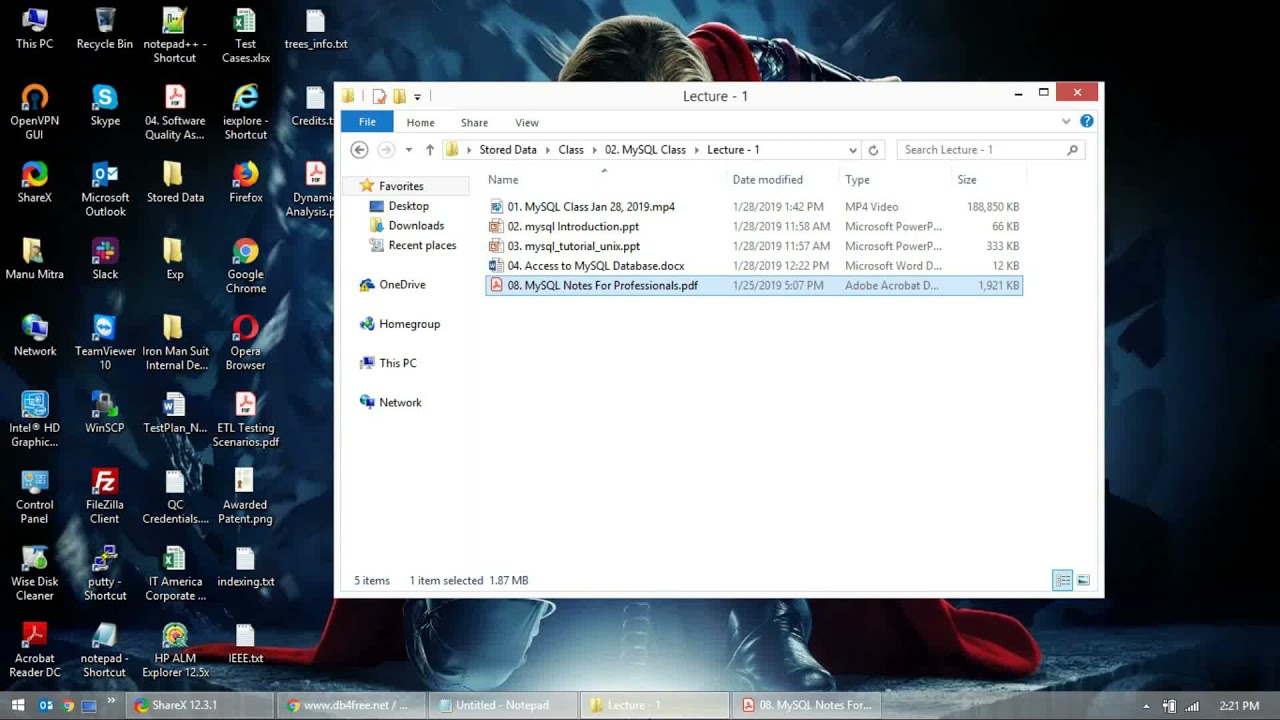Sort files by Size column header
Screen dimensions: 1280x720
pos(967,180)
